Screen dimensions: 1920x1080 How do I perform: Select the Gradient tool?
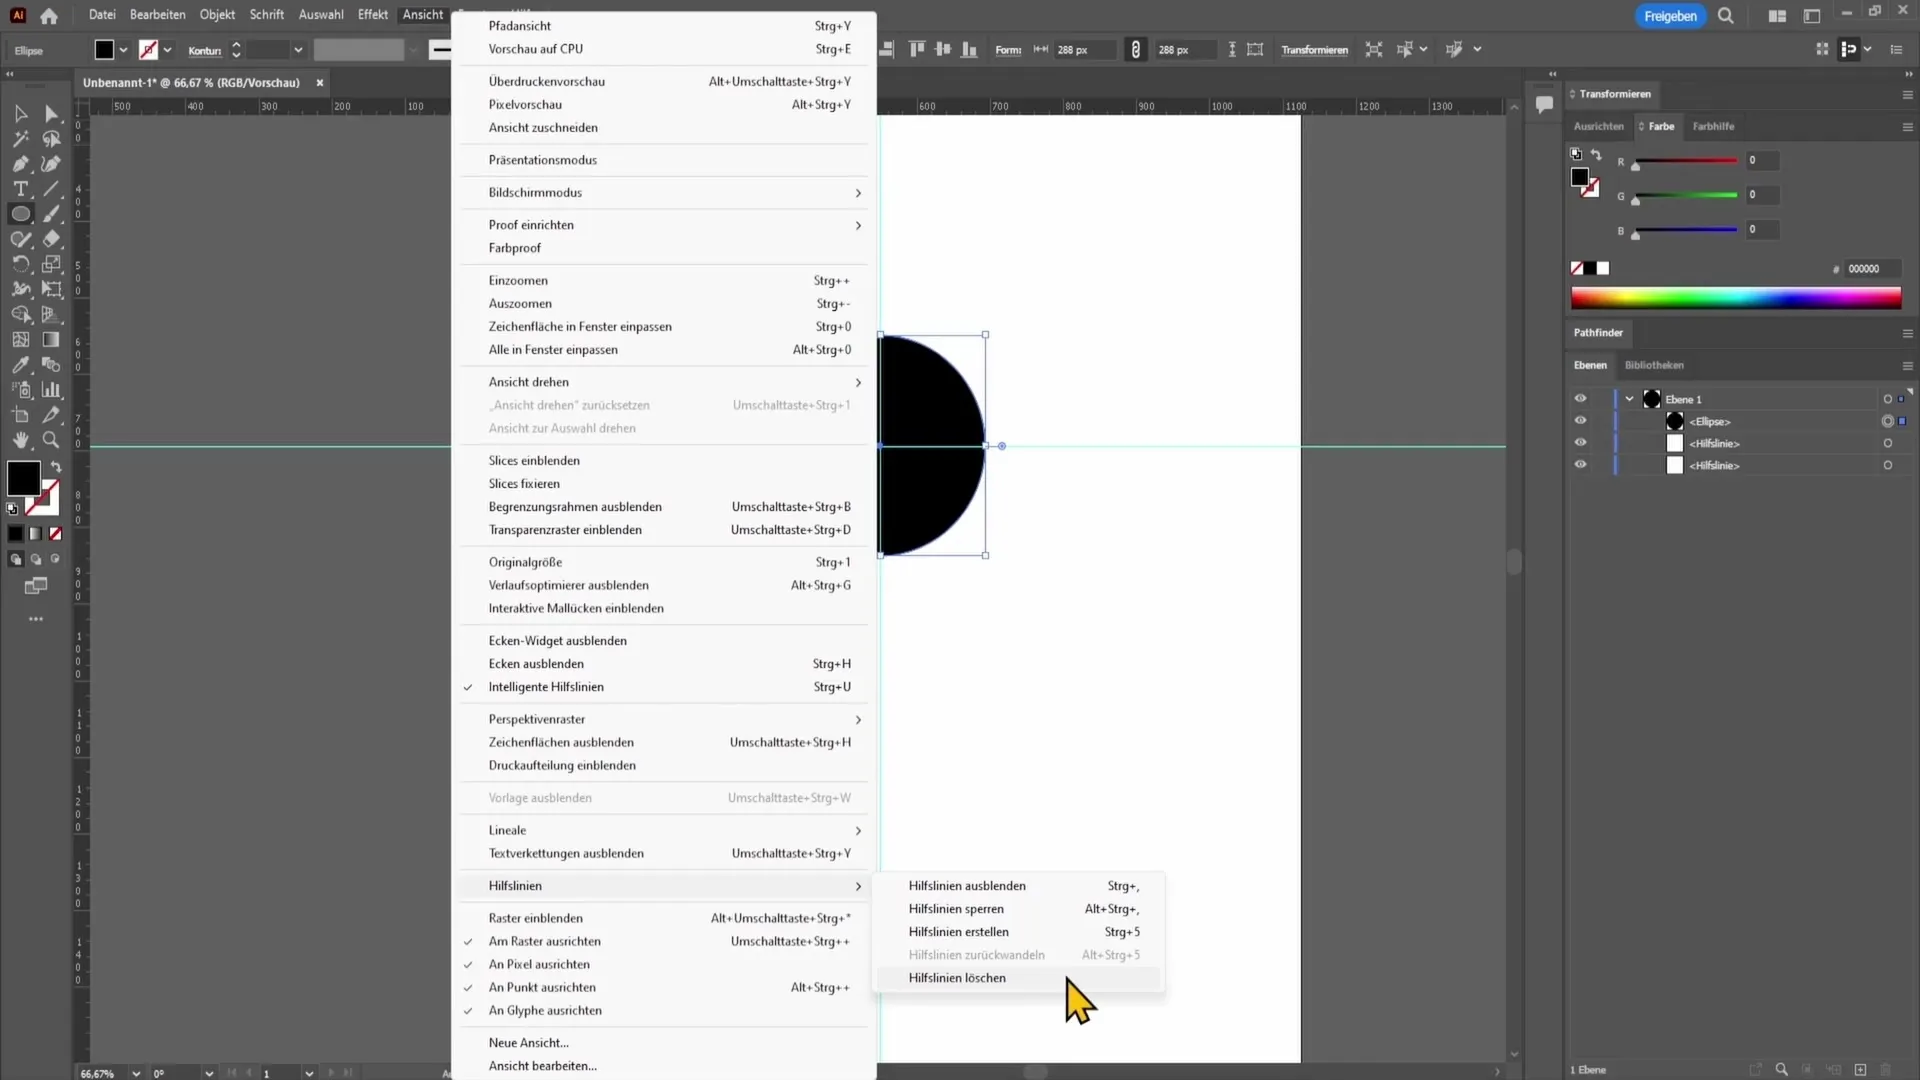point(52,340)
